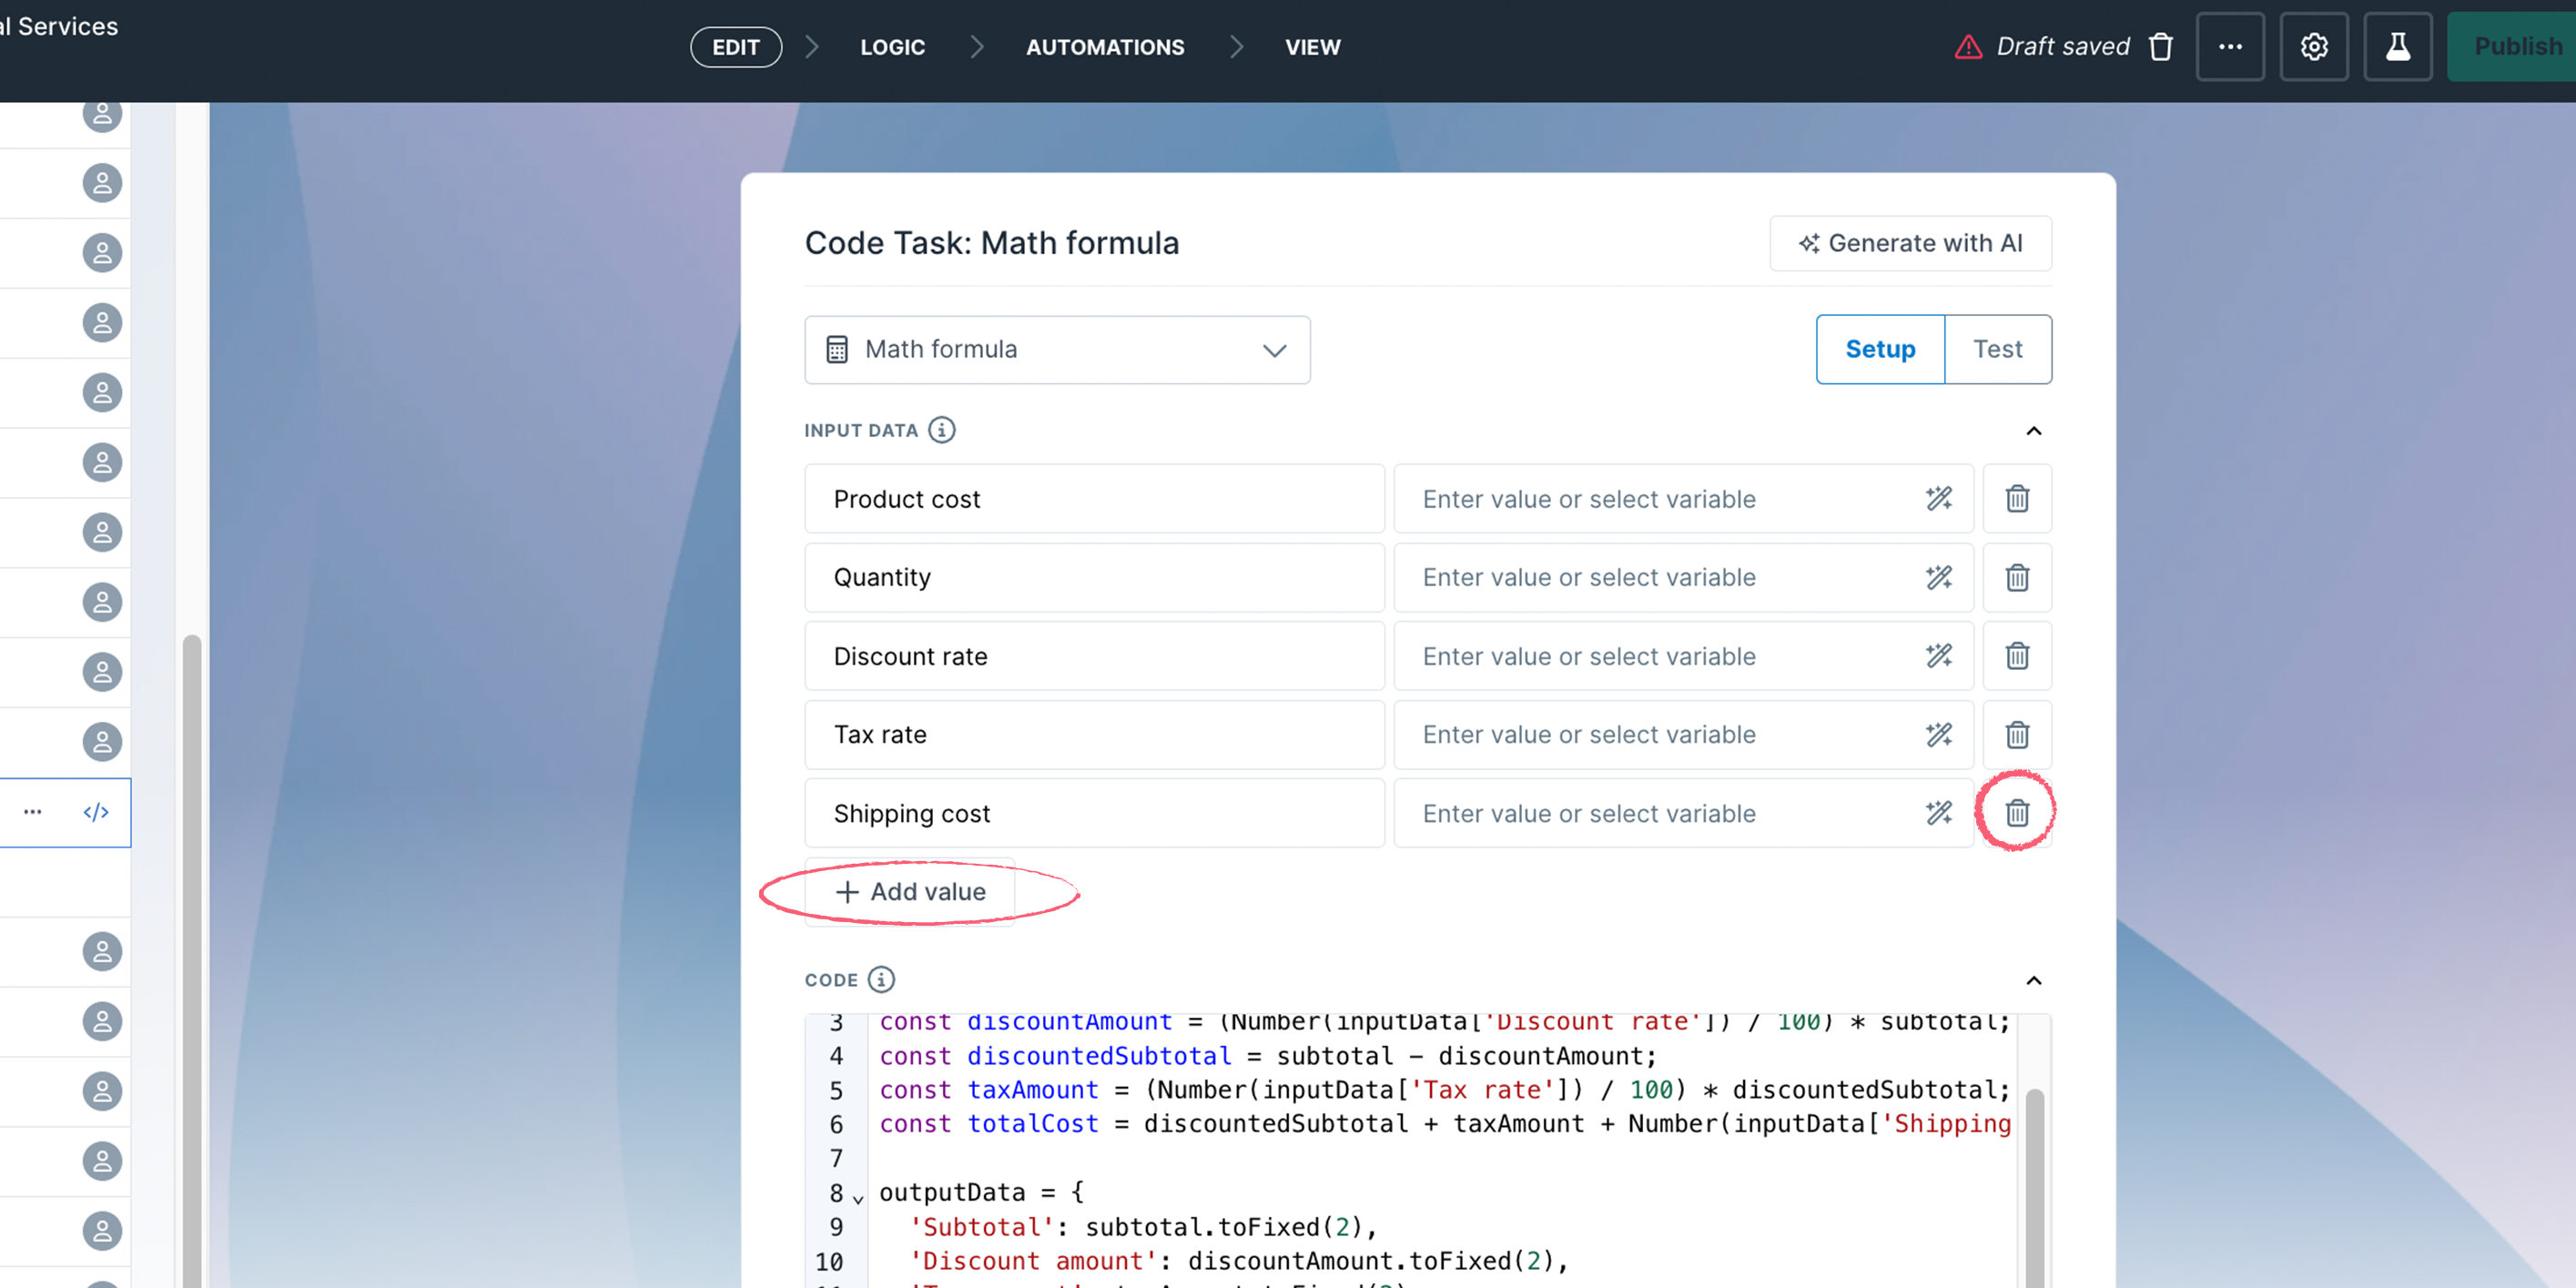Click the left sidebar vertical scrollbar
The image size is (2576, 1288).
tap(192, 960)
